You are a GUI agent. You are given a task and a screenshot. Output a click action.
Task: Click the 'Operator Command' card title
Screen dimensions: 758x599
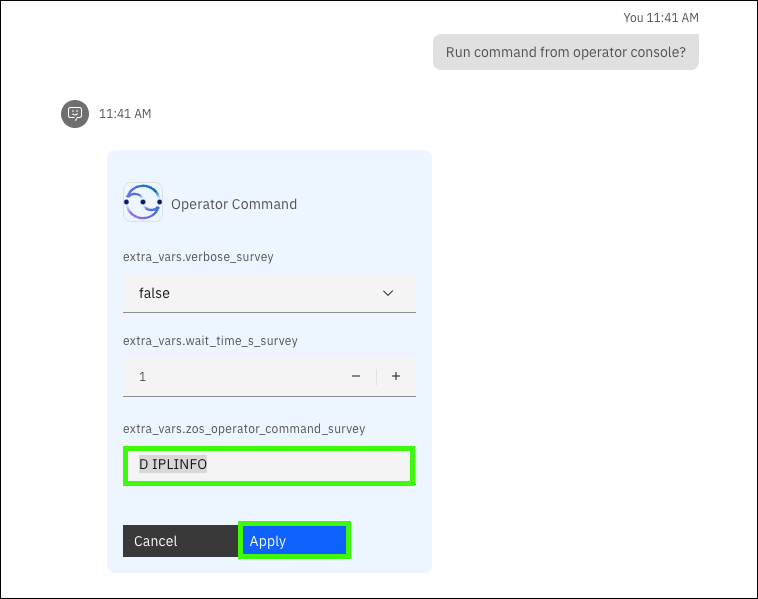click(x=234, y=204)
